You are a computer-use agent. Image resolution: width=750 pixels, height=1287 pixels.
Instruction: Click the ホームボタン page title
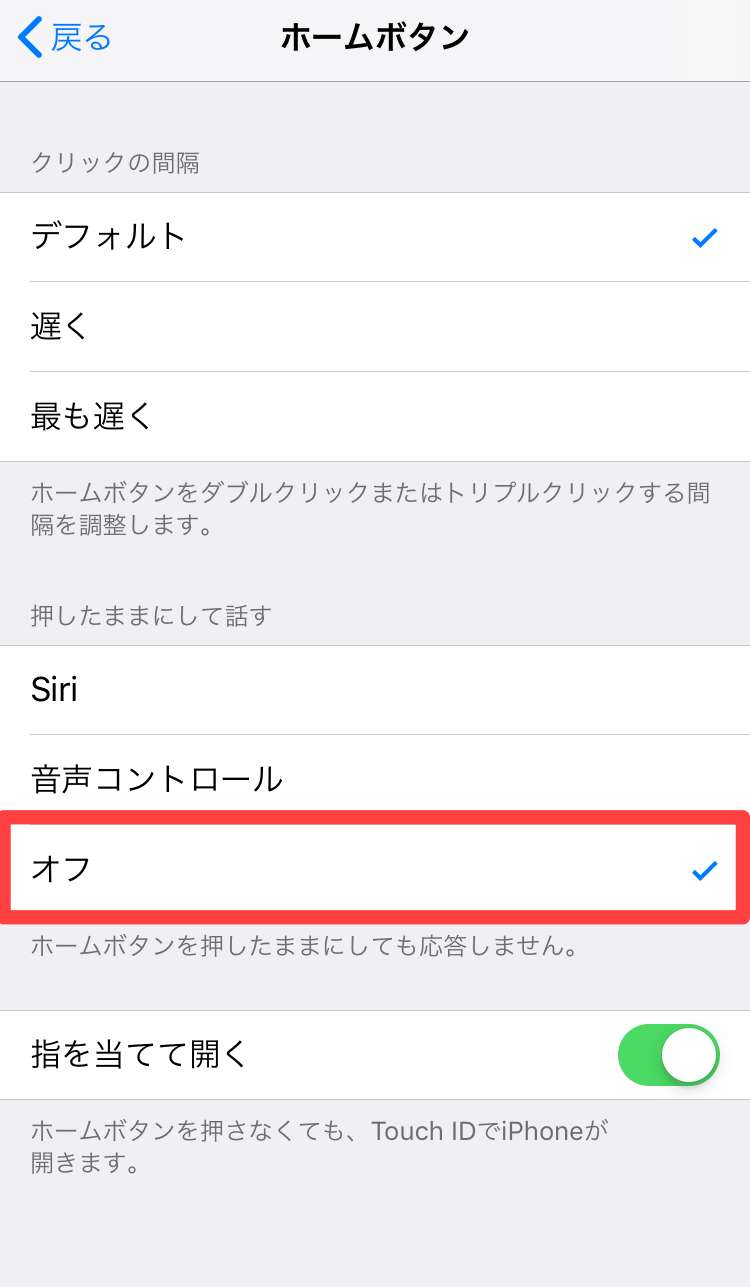pyautogui.click(x=375, y=38)
